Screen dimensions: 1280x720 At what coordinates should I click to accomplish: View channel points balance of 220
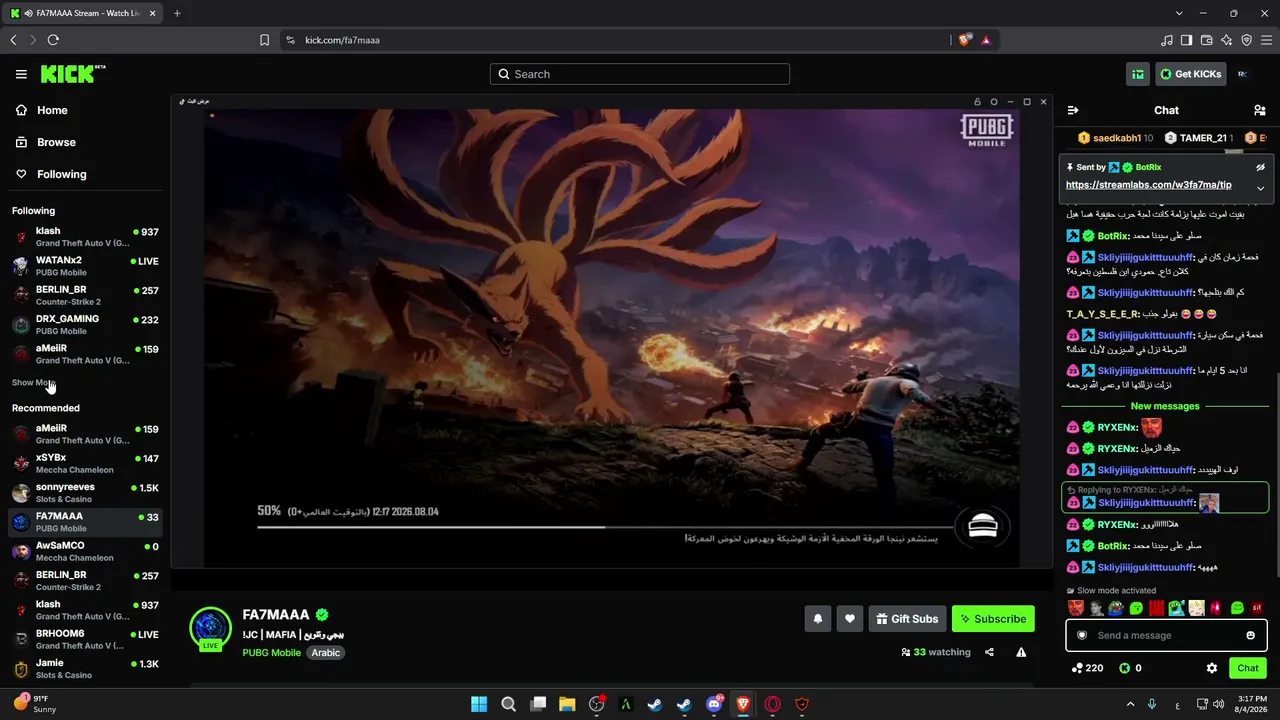(1087, 668)
